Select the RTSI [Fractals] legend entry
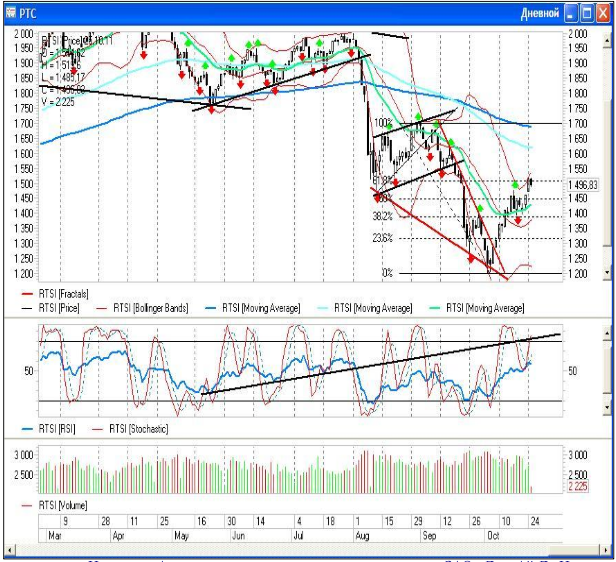 [55, 294]
